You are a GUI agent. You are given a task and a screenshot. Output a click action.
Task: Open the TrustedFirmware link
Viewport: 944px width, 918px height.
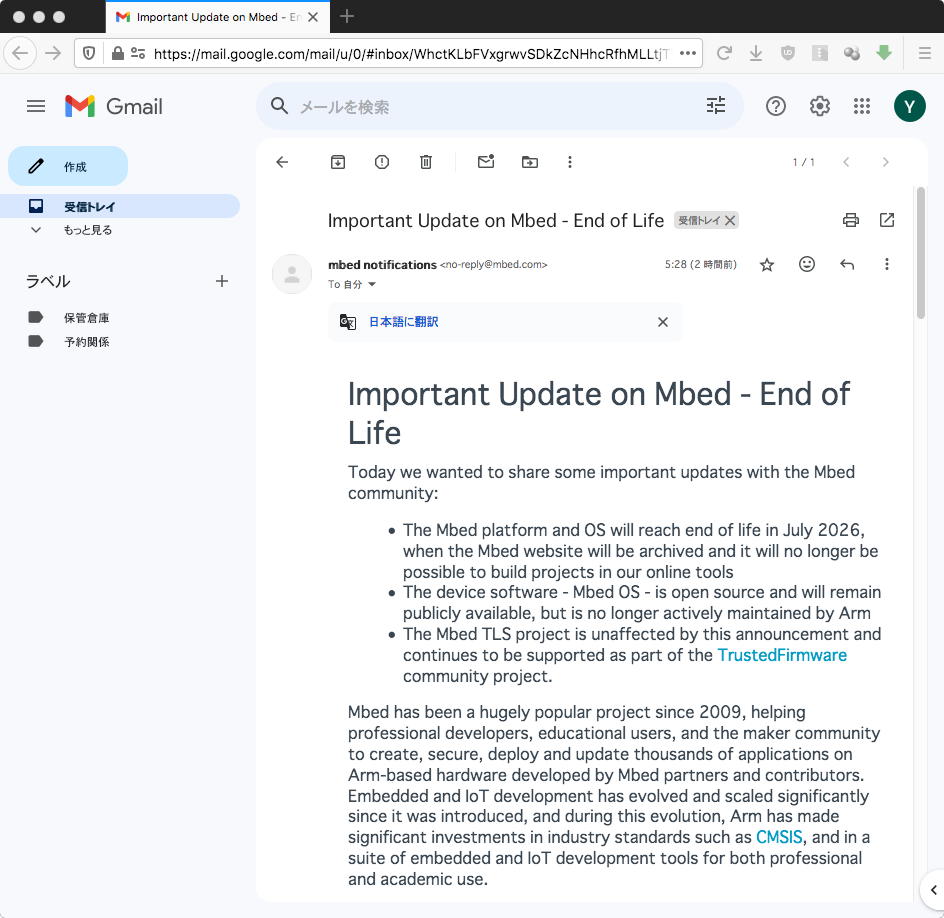pos(782,655)
